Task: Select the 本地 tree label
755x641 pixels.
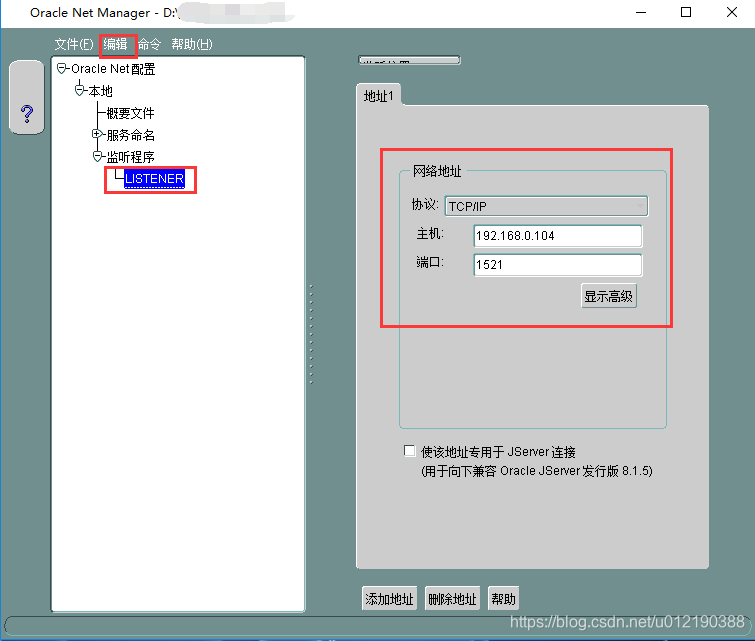Action: [x=101, y=91]
